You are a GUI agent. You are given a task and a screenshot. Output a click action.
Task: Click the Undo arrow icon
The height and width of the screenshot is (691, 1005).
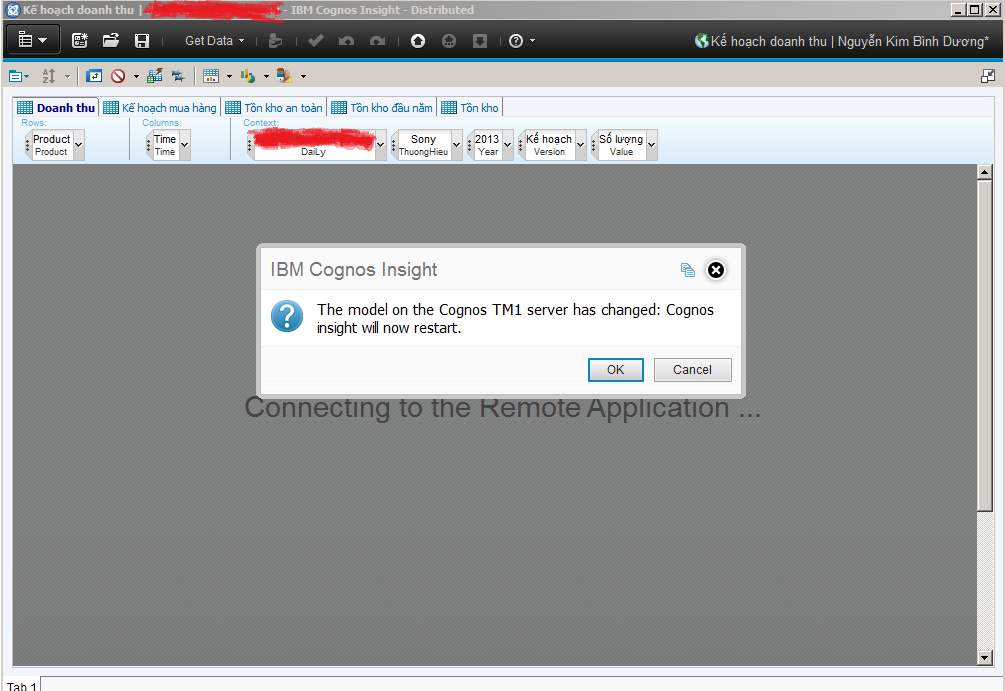pyautogui.click(x=346, y=41)
